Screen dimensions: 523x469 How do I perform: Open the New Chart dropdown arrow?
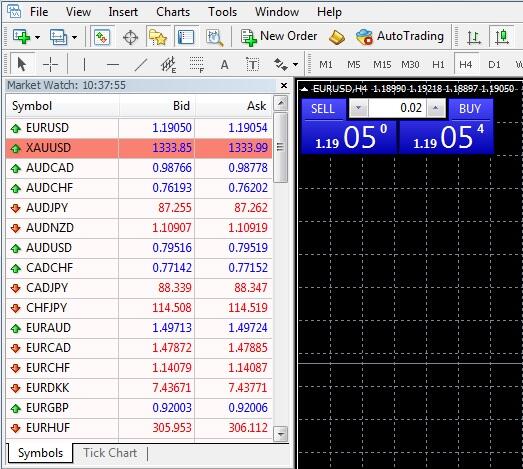click(x=37, y=37)
